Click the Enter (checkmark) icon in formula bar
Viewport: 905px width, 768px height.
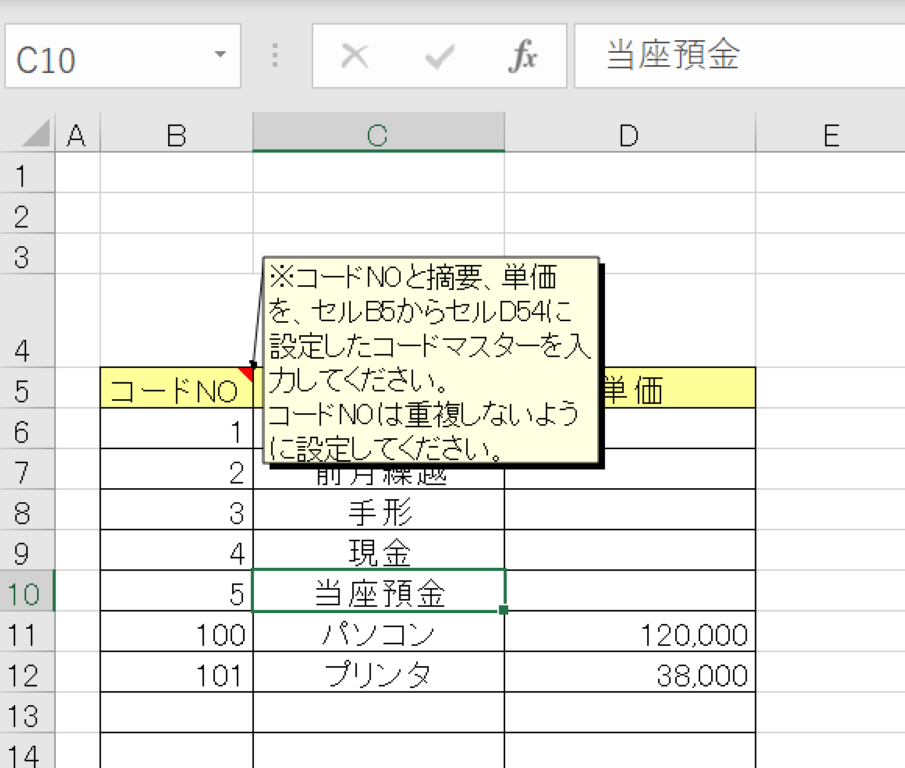[438, 56]
